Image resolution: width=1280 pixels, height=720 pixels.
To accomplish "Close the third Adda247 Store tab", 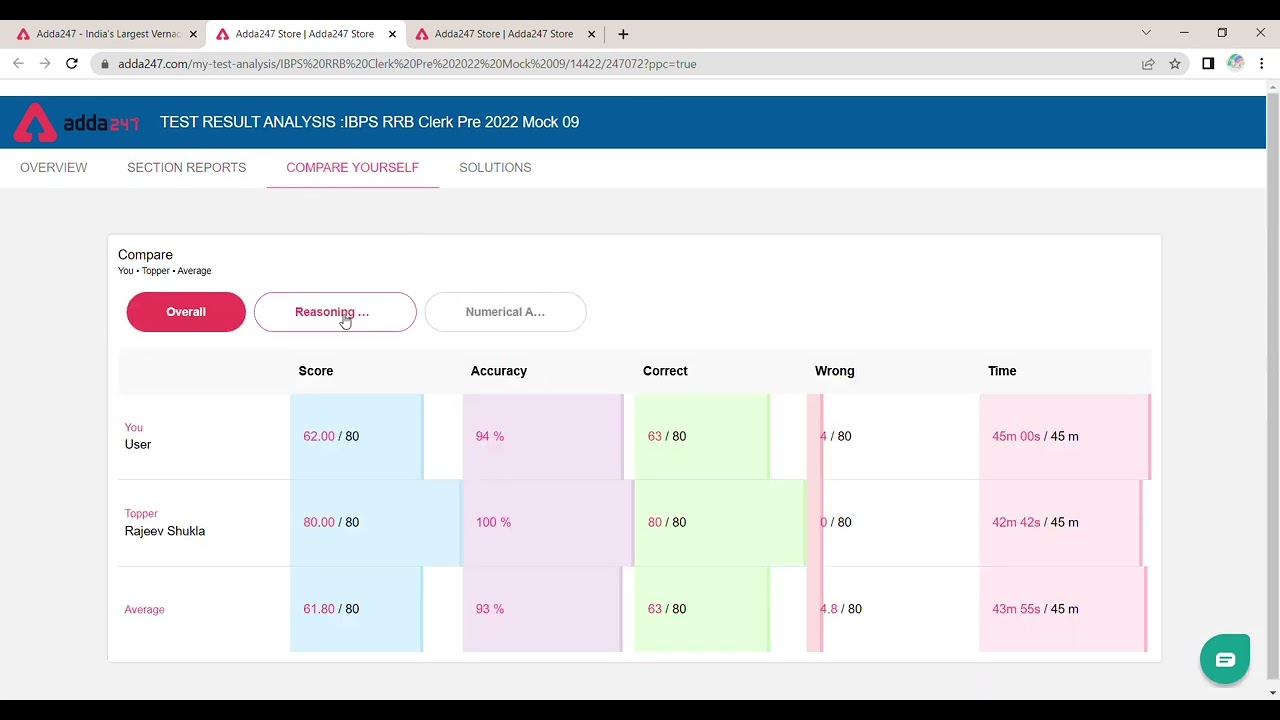I will pos(591,34).
